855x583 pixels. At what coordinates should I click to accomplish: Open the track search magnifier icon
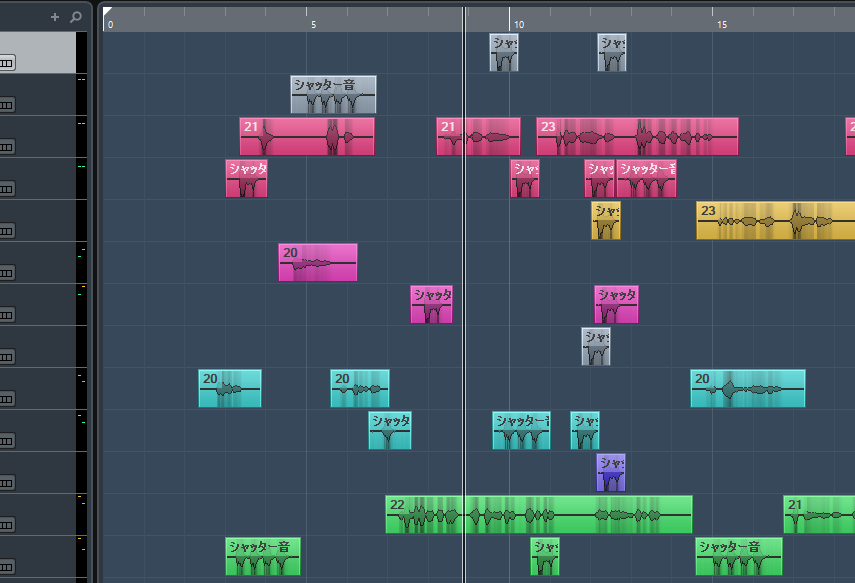(76, 17)
